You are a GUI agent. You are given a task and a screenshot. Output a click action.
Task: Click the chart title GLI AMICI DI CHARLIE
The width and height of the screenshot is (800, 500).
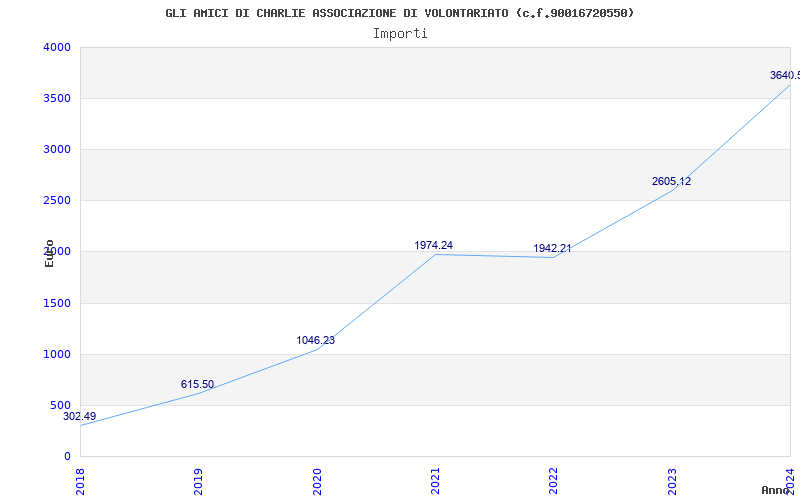click(399, 13)
